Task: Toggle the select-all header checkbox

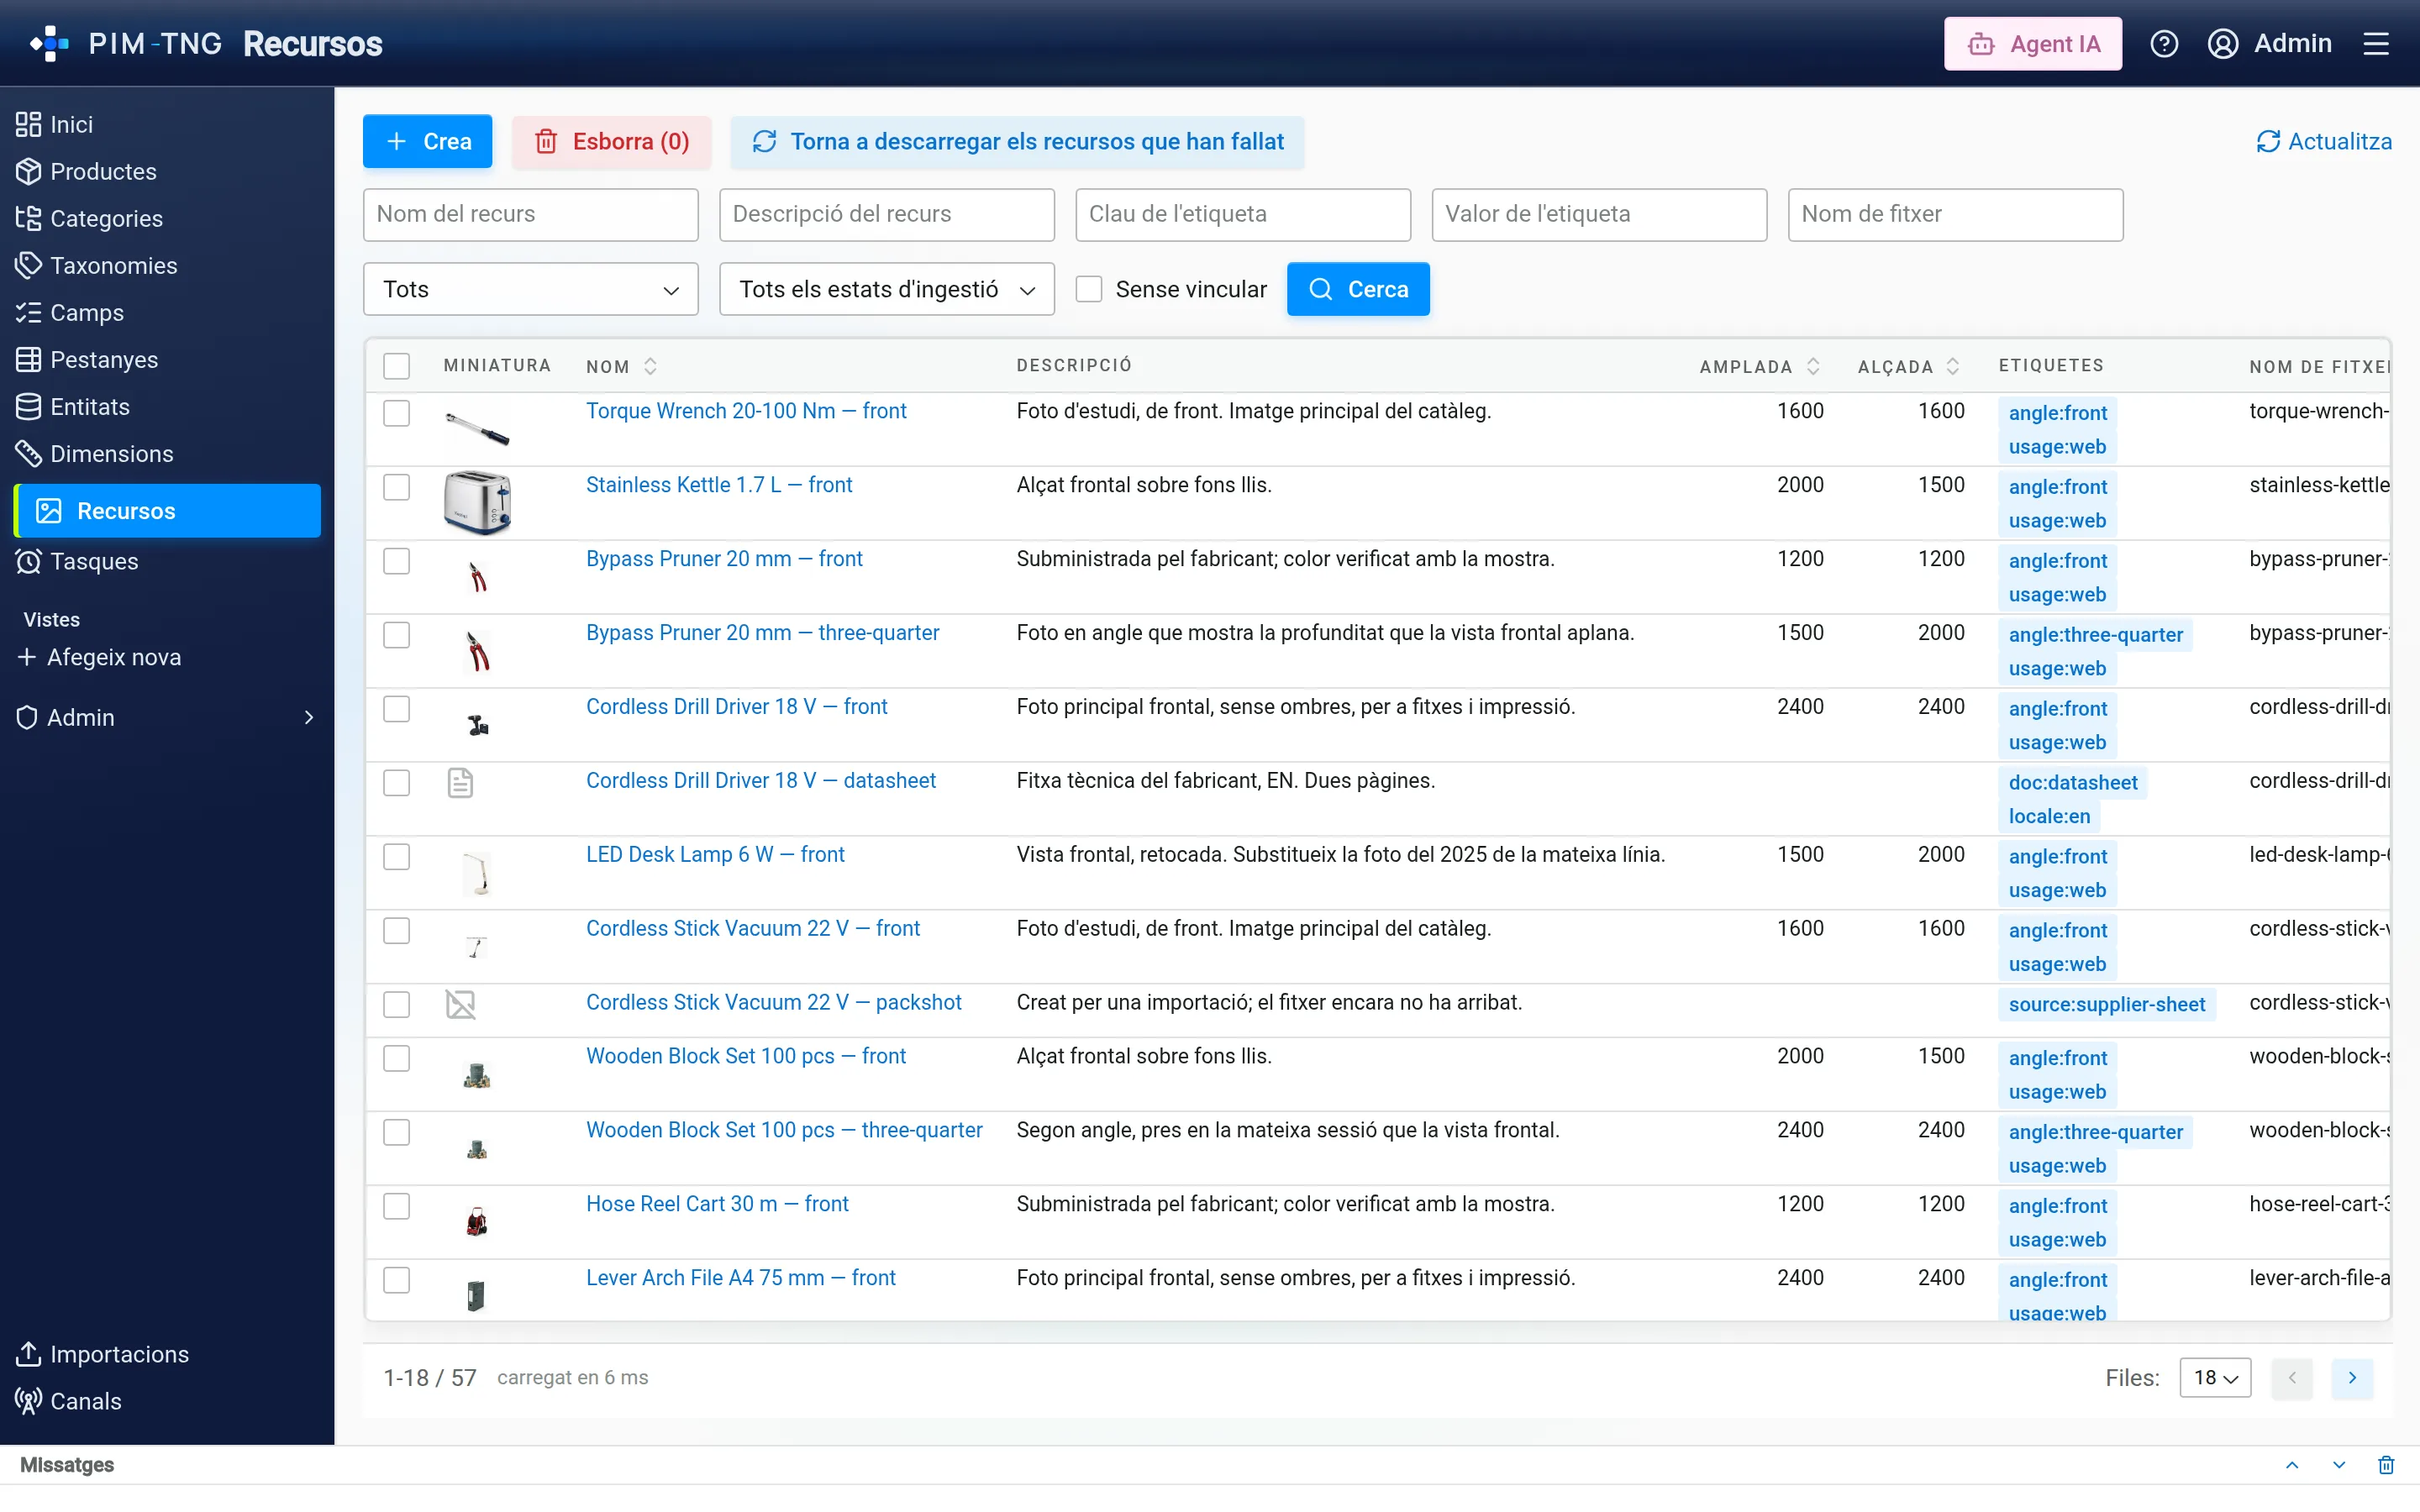Action: pos(397,366)
